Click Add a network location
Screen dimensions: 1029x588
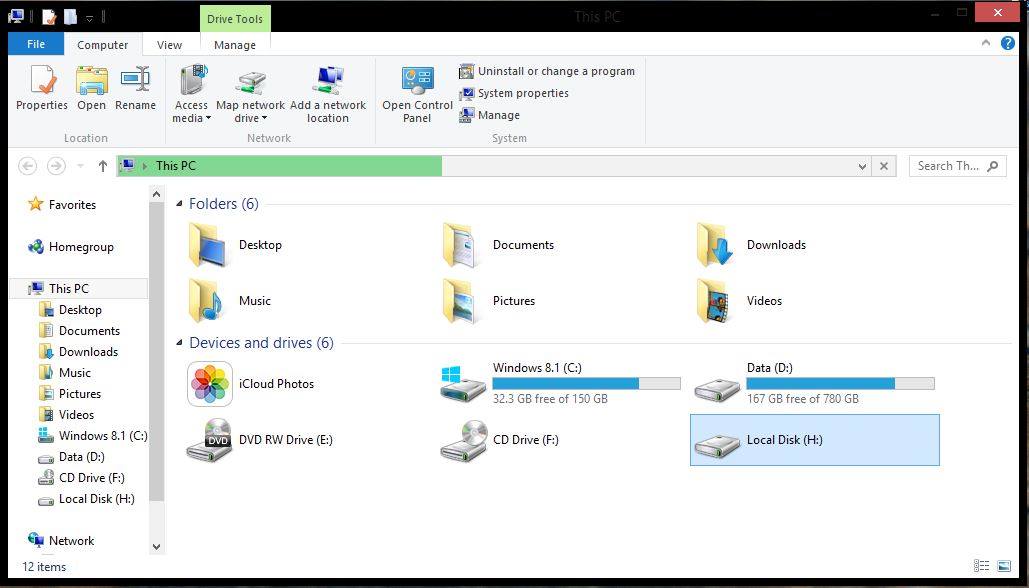[327, 94]
